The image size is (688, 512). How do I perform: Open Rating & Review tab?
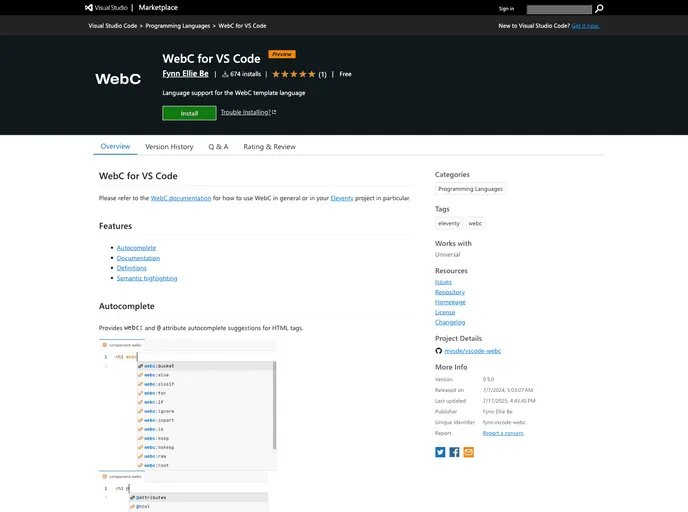click(269, 147)
